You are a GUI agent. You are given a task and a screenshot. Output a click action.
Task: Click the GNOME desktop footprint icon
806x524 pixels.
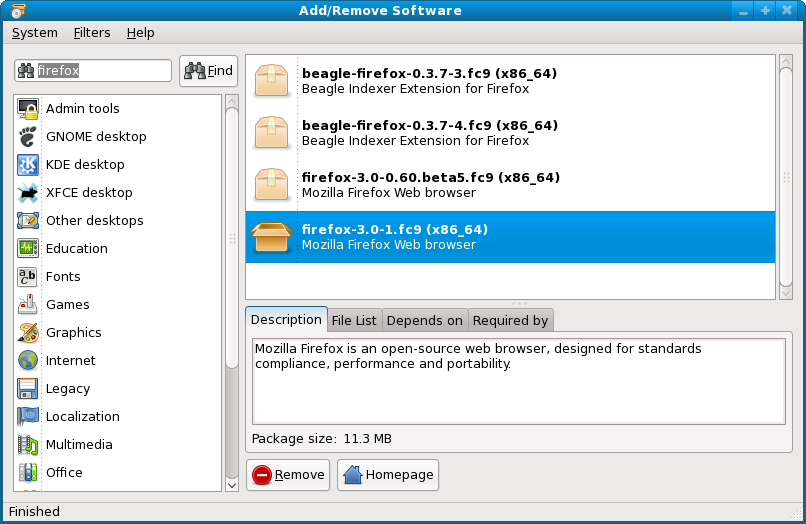click(28, 137)
